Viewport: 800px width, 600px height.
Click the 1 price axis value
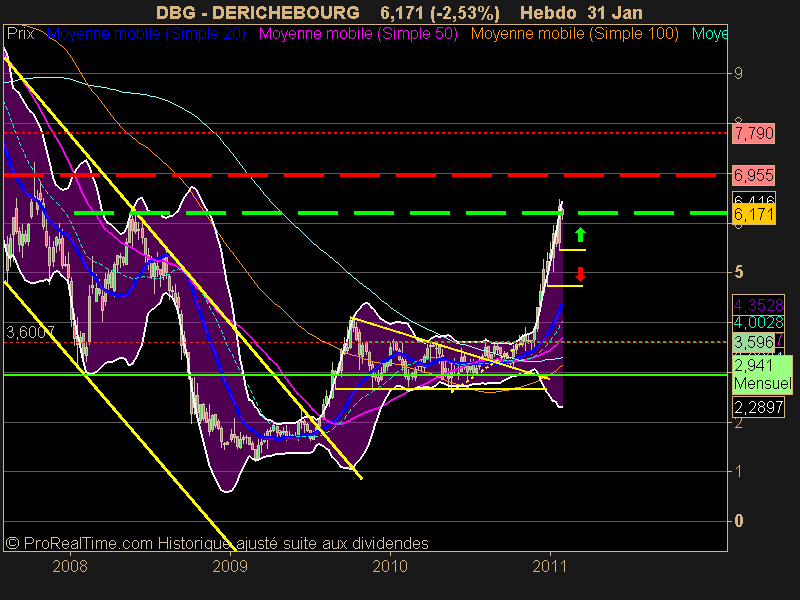point(738,471)
